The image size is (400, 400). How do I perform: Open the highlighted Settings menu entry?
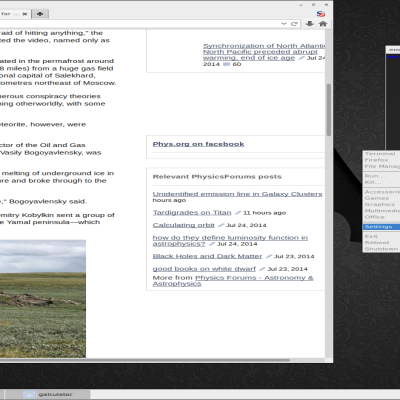(x=382, y=227)
